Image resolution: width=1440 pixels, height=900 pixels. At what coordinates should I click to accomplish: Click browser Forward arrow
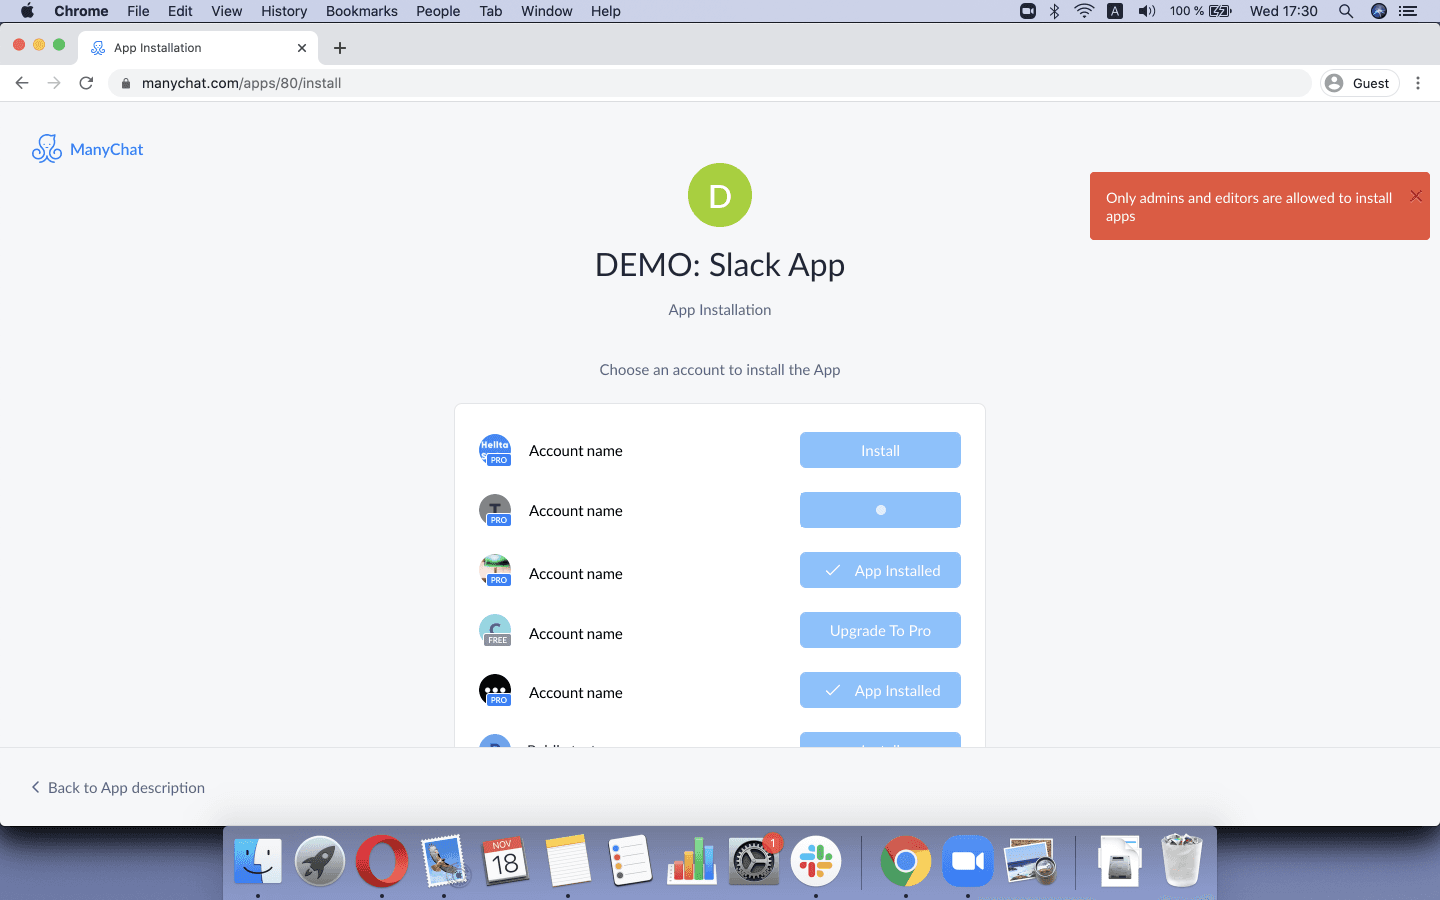[54, 83]
